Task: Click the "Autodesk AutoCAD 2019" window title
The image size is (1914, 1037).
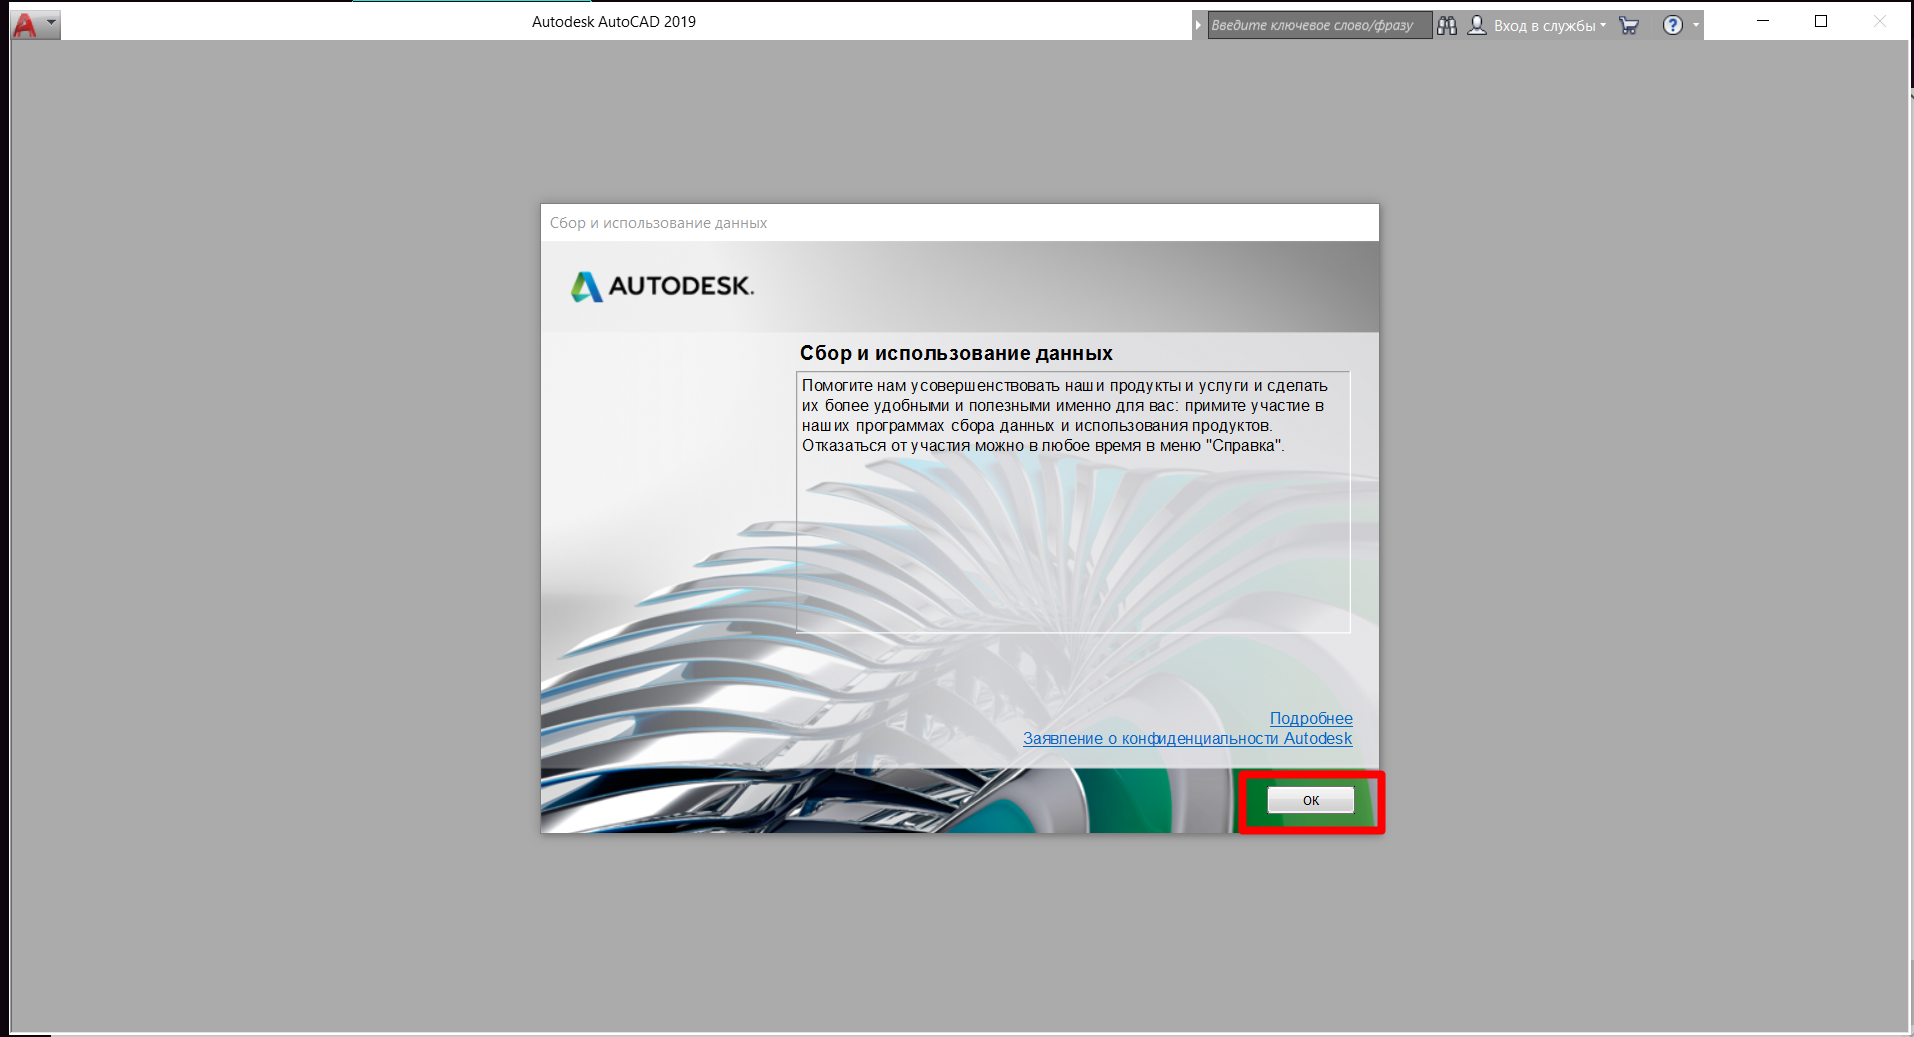Action: (614, 22)
